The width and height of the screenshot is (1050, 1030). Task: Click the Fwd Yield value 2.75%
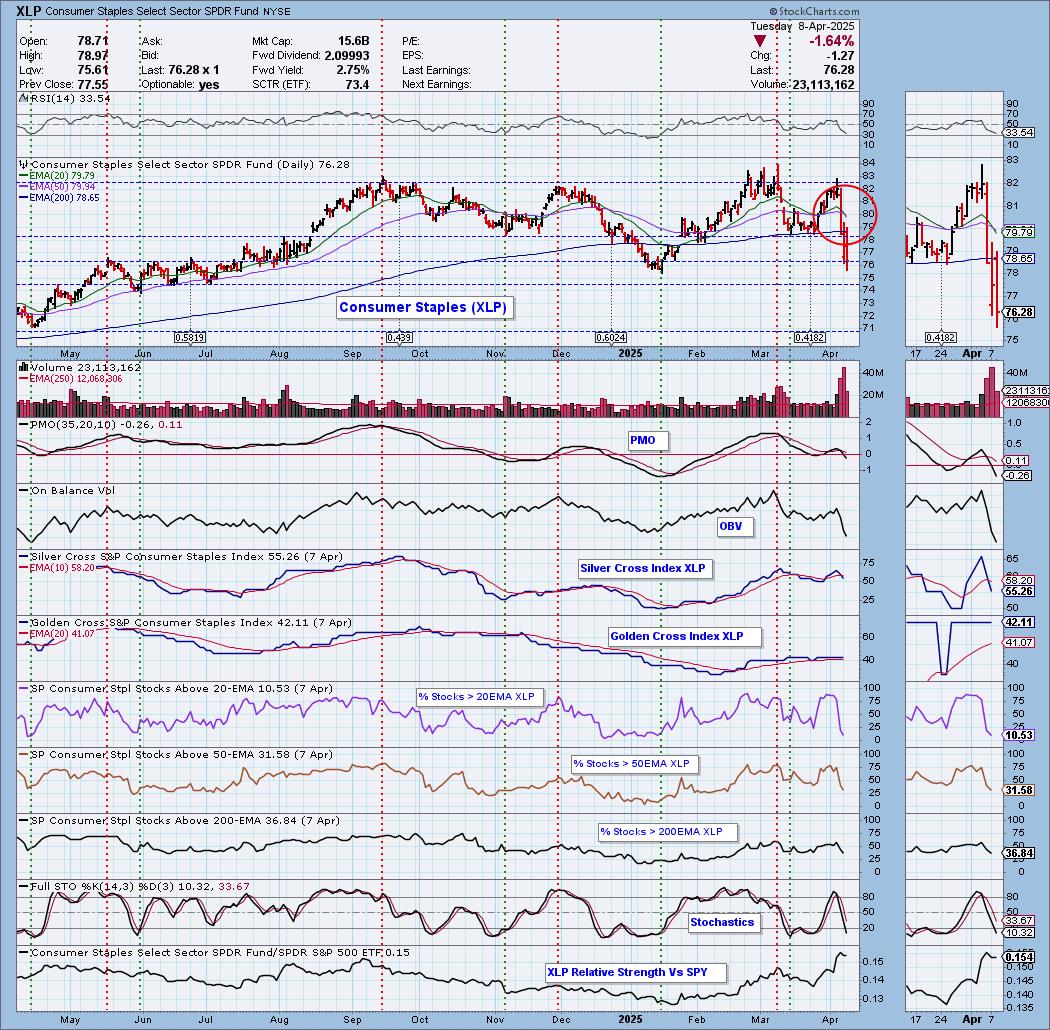[x=353, y=70]
